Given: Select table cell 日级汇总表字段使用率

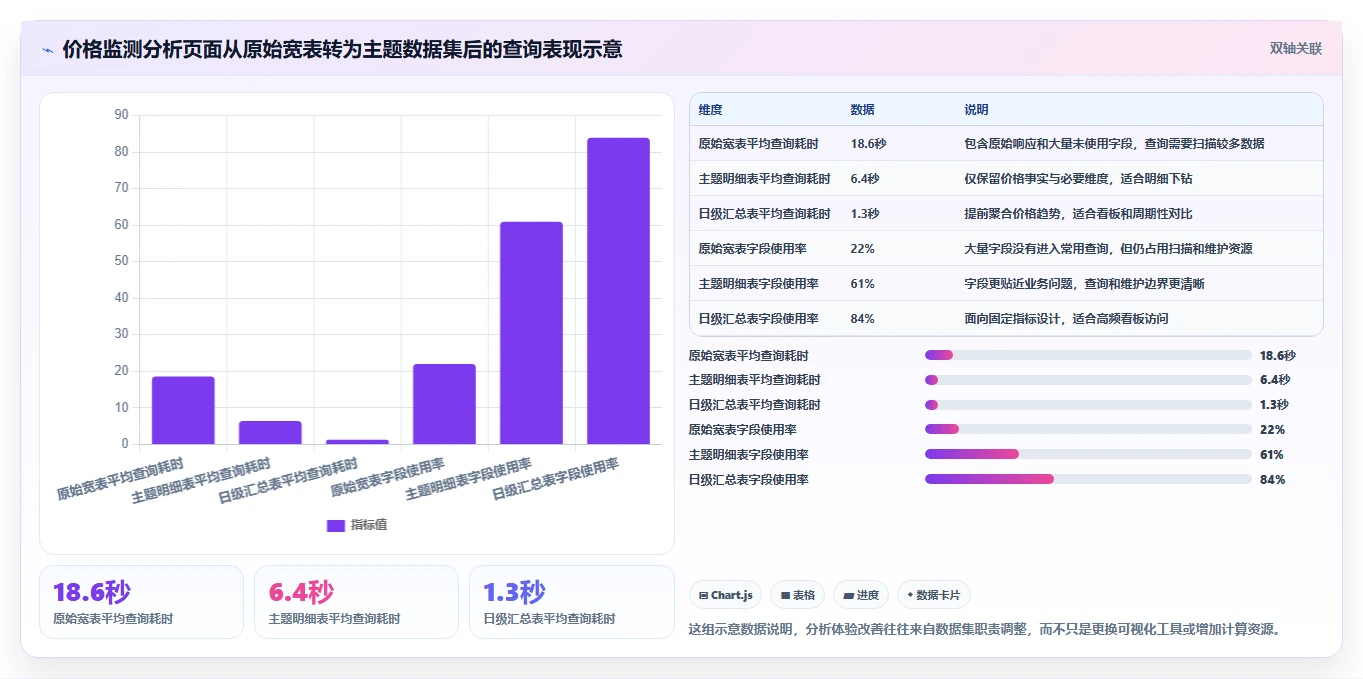Looking at the screenshot, I should click(759, 319).
